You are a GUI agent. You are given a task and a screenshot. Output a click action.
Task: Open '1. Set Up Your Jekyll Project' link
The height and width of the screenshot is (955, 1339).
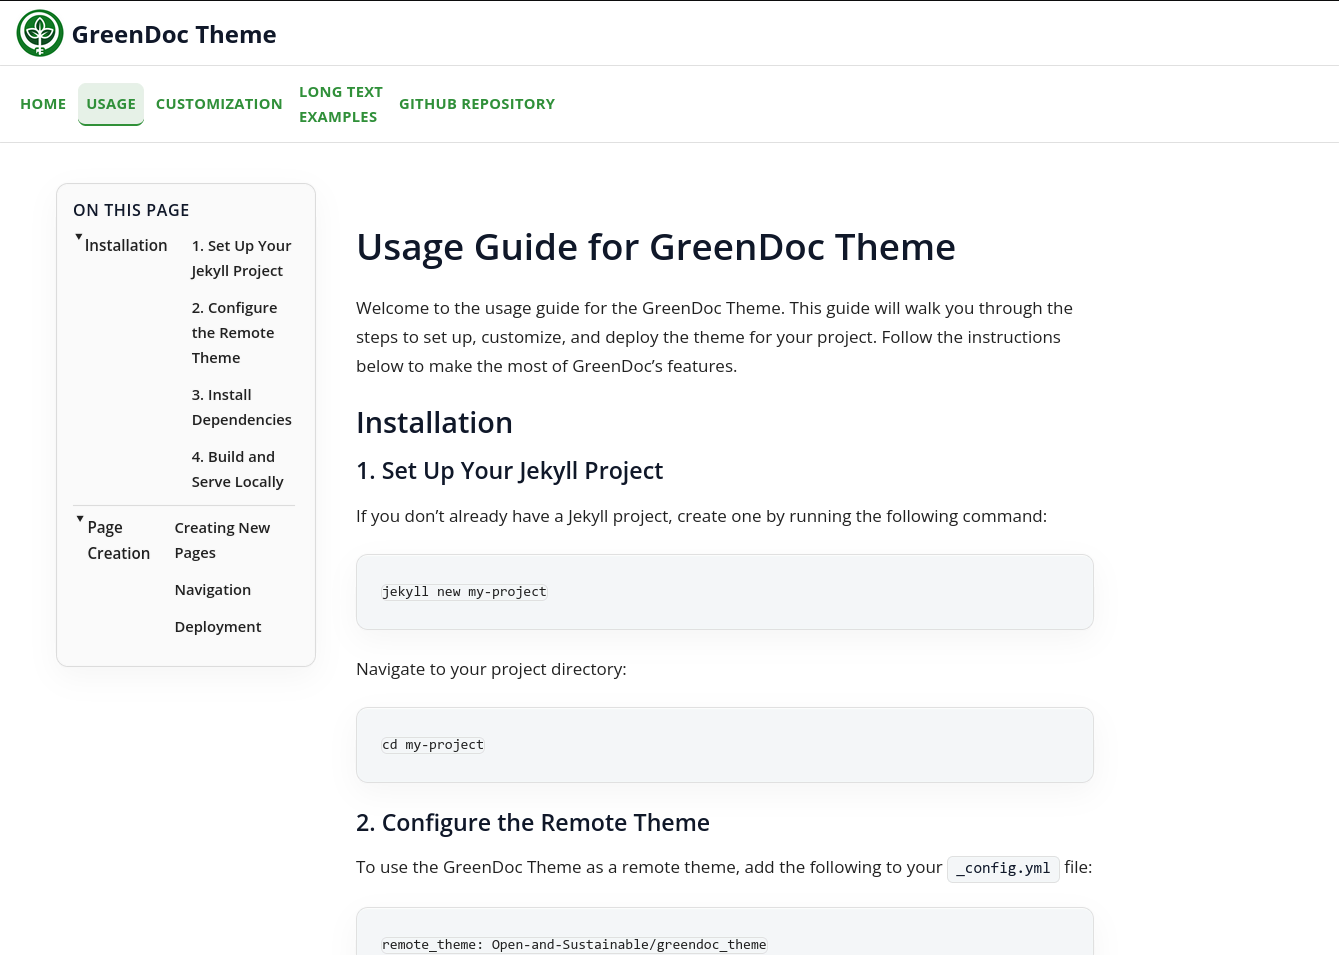(241, 258)
